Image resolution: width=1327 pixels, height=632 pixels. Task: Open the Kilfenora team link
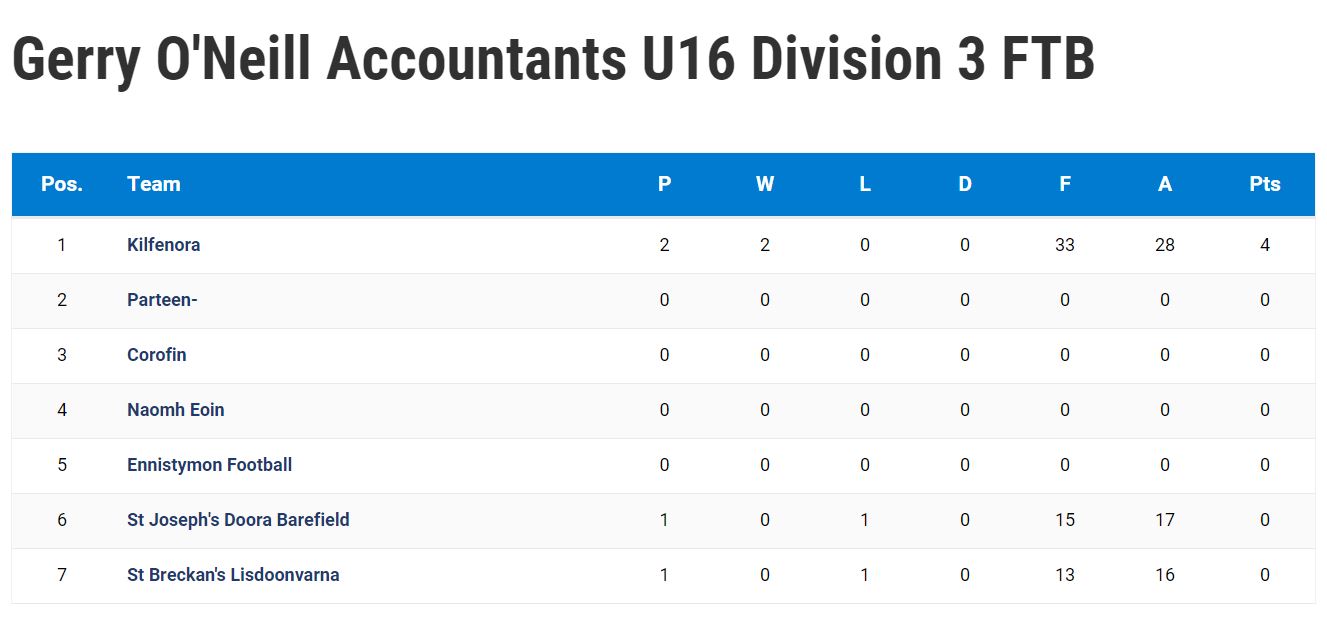coord(163,245)
